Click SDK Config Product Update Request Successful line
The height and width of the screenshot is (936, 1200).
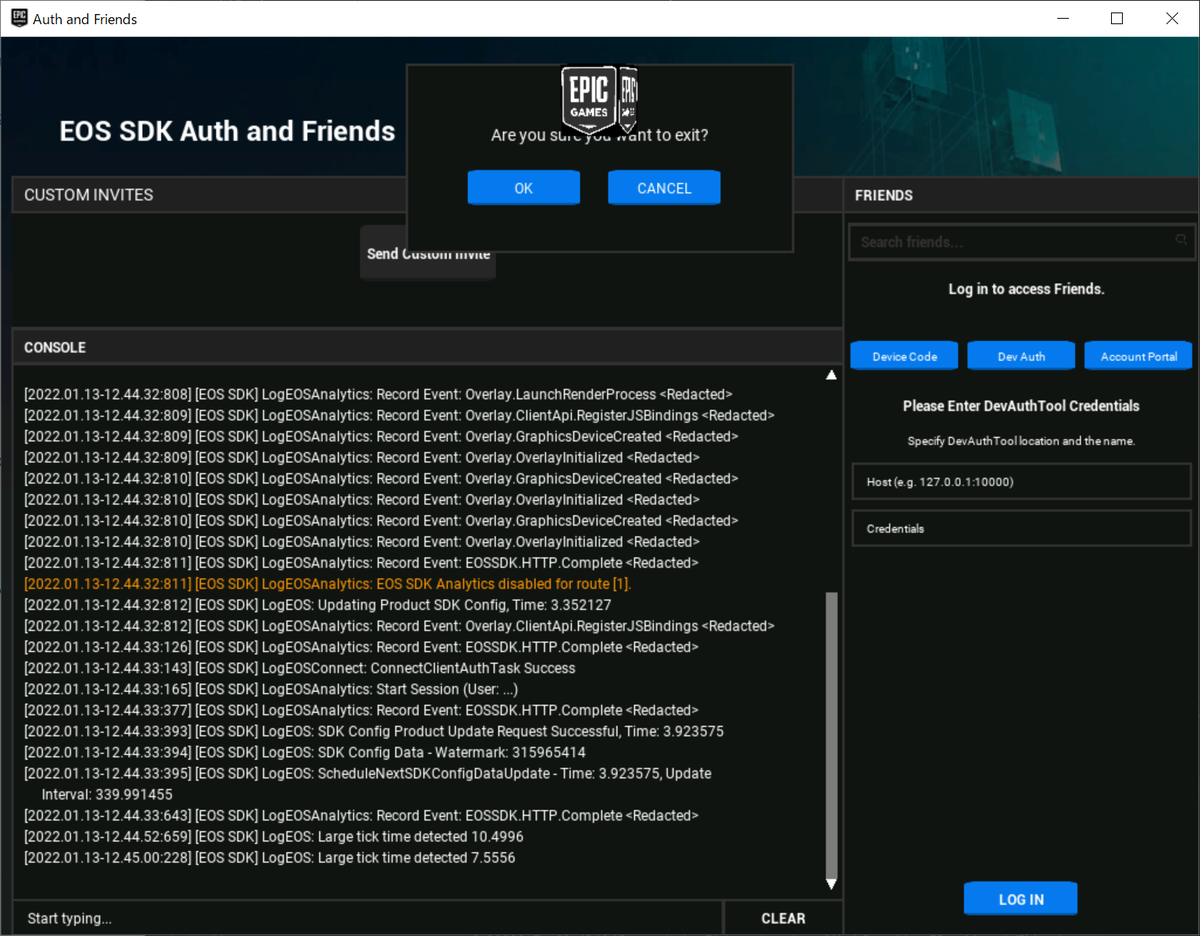(x=374, y=731)
